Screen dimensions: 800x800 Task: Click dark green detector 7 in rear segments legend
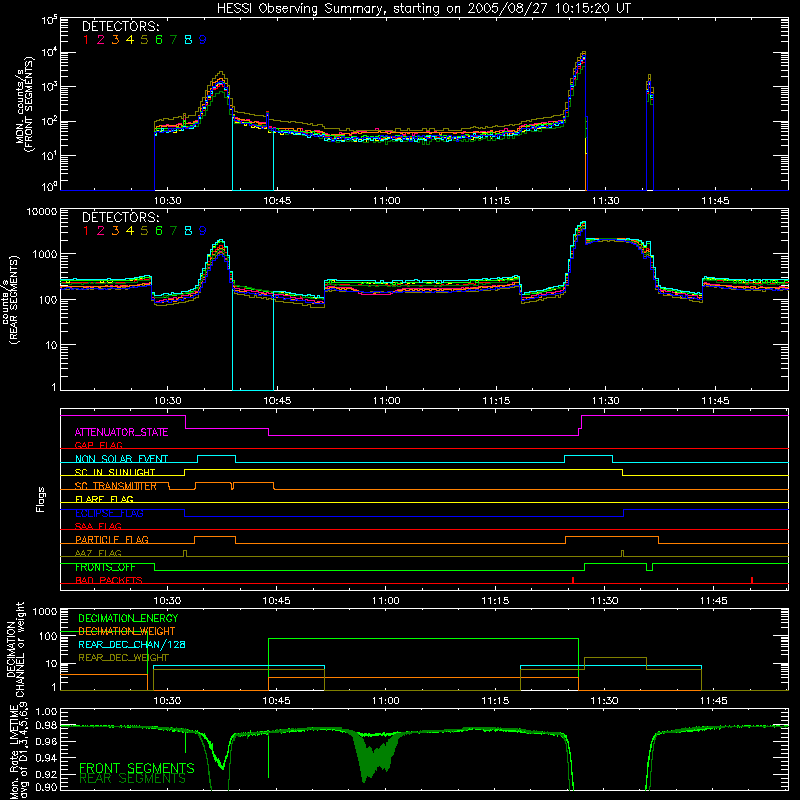click(173, 231)
